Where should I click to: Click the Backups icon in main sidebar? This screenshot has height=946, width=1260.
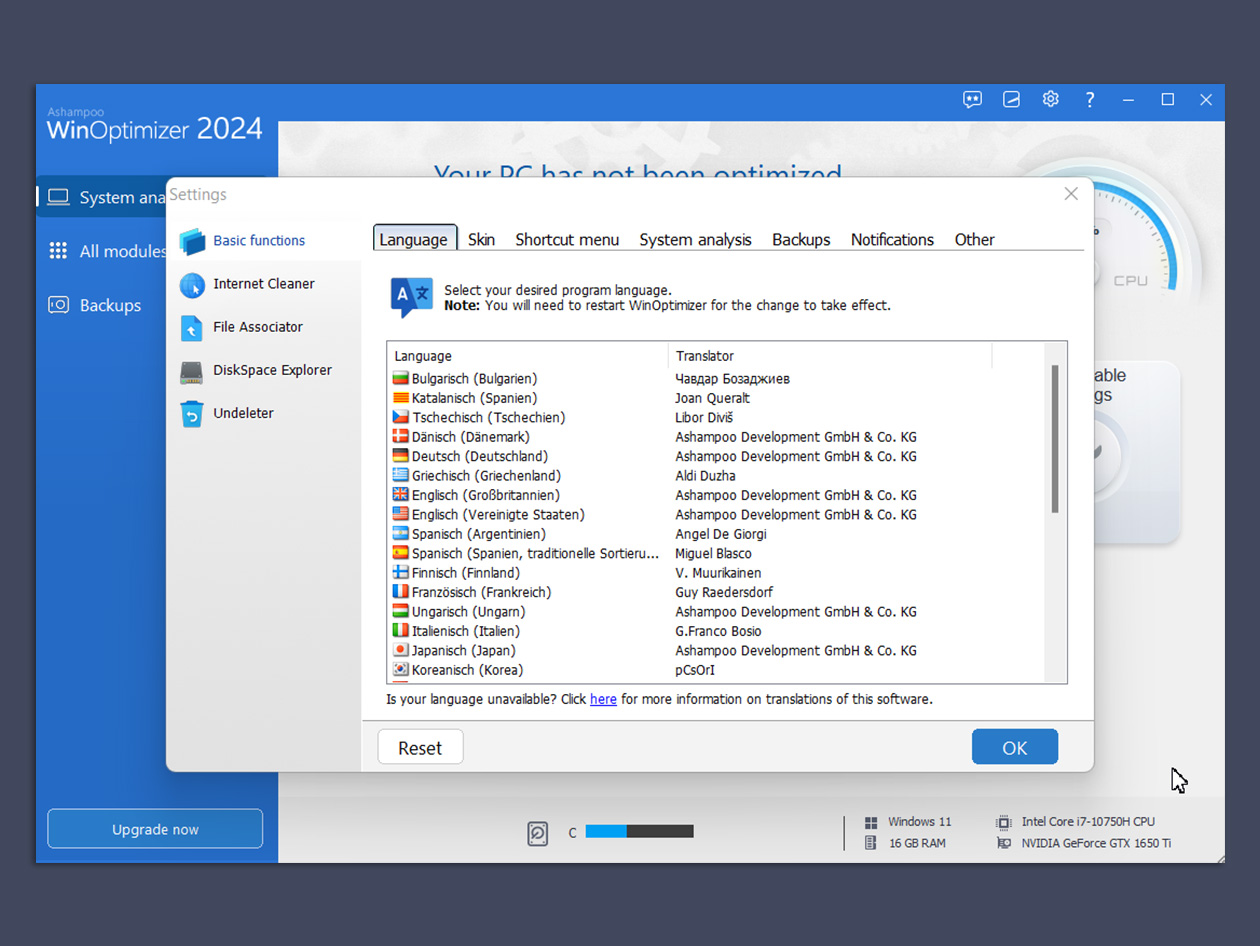click(x=58, y=305)
